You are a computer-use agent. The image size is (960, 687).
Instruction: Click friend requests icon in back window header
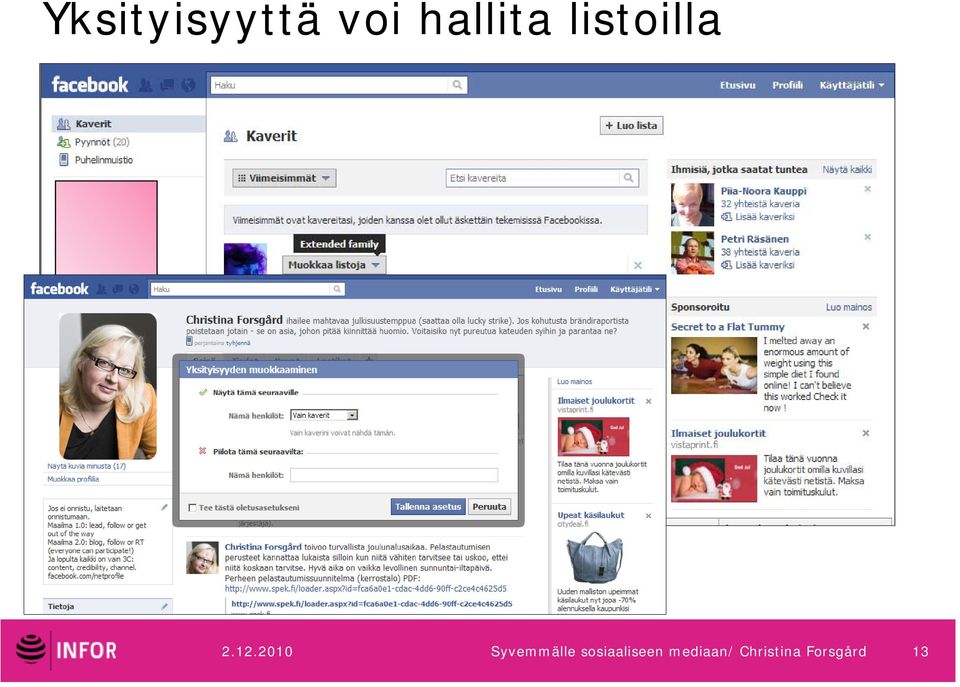(145, 85)
